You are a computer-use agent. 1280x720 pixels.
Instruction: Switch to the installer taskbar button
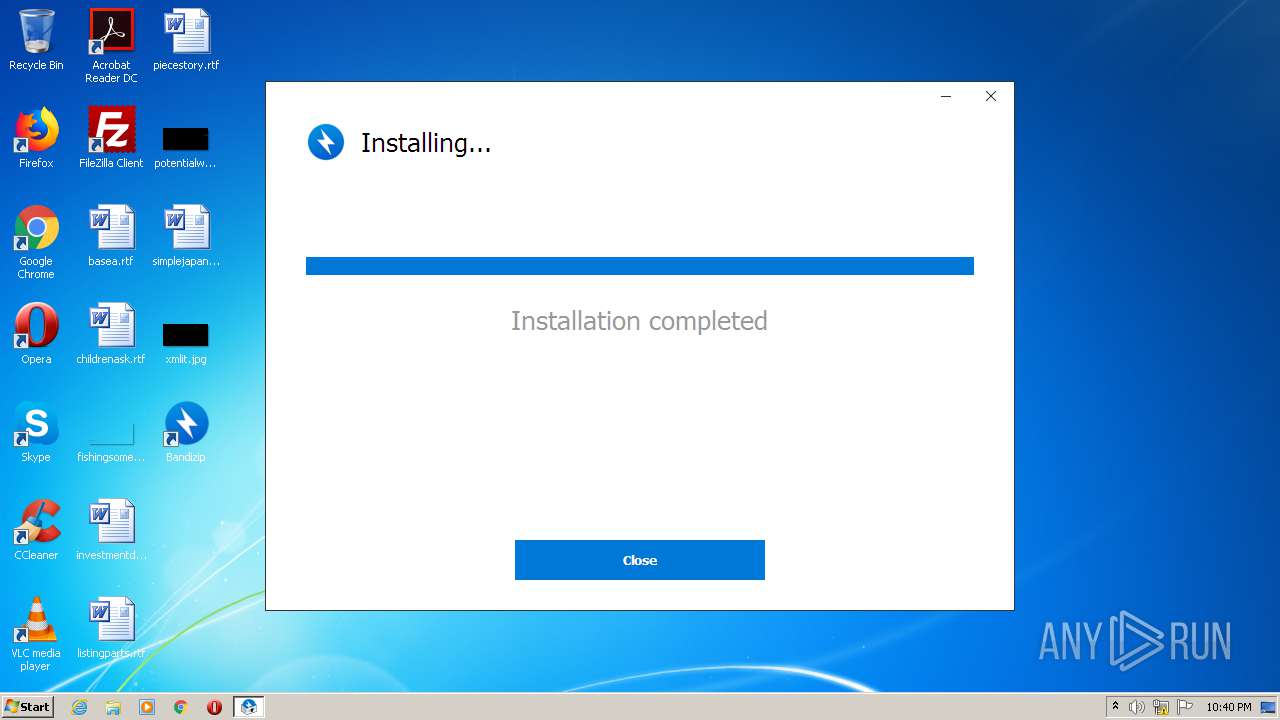pos(248,707)
